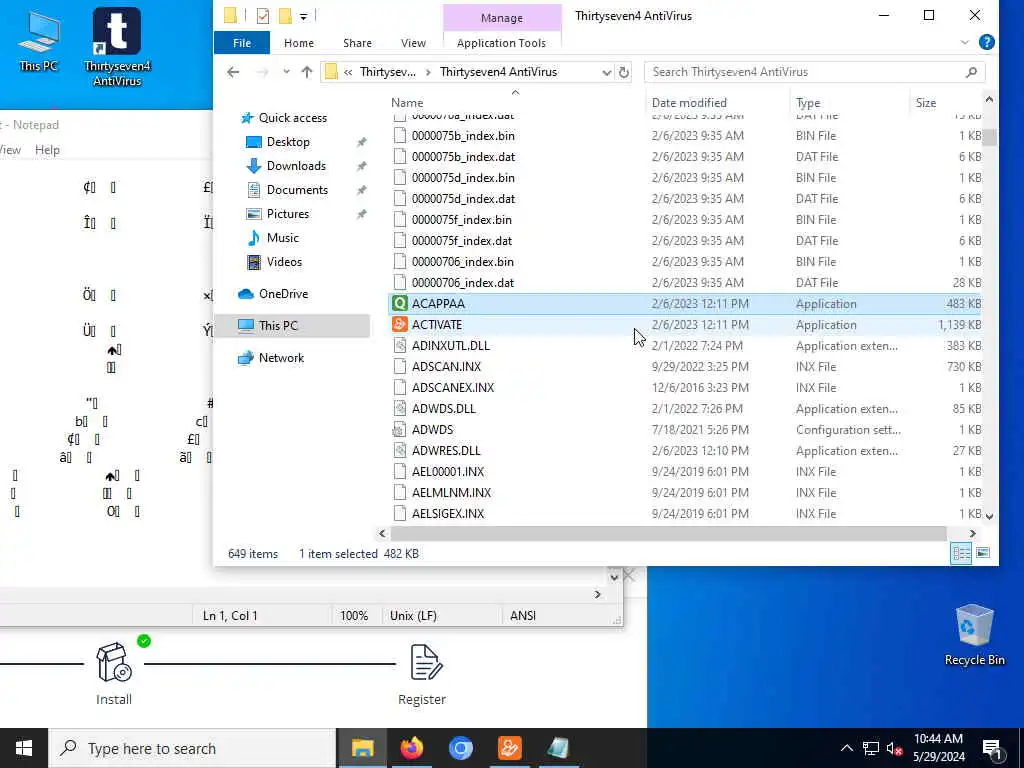Screen dimensions: 1024x768
Task: Open the File menu in Explorer
Action: click(242, 42)
